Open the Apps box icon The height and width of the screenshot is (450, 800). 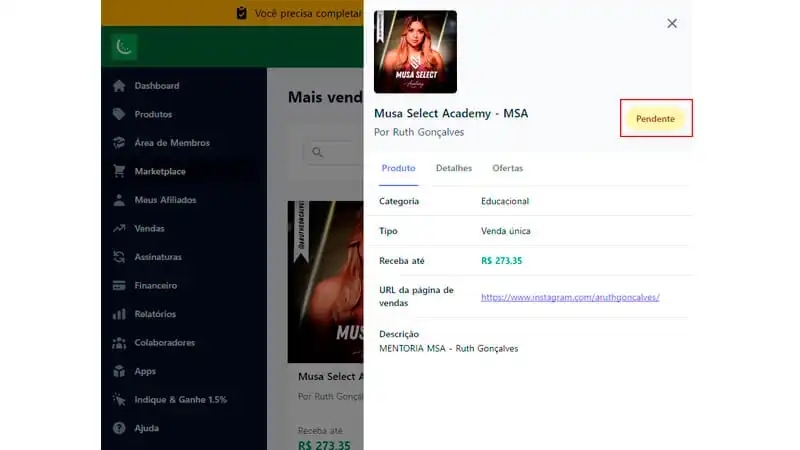tap(119, 371)
